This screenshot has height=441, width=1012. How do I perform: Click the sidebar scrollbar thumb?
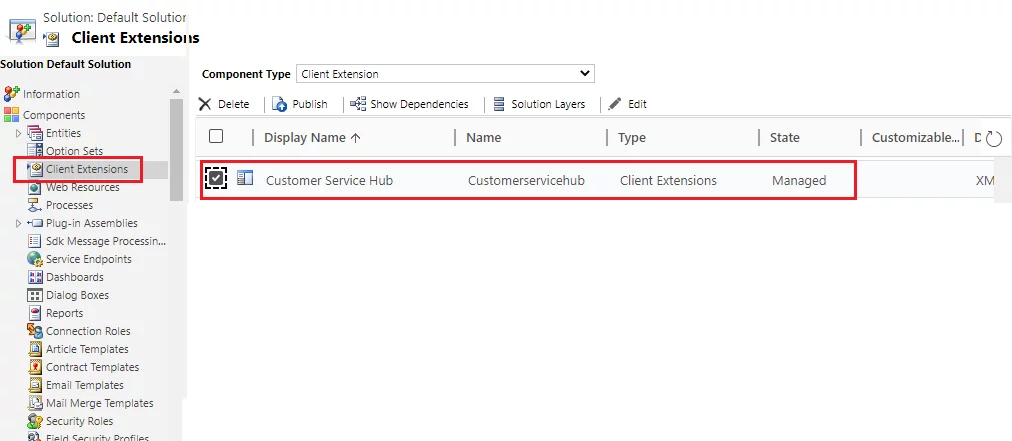pos(176,150)
